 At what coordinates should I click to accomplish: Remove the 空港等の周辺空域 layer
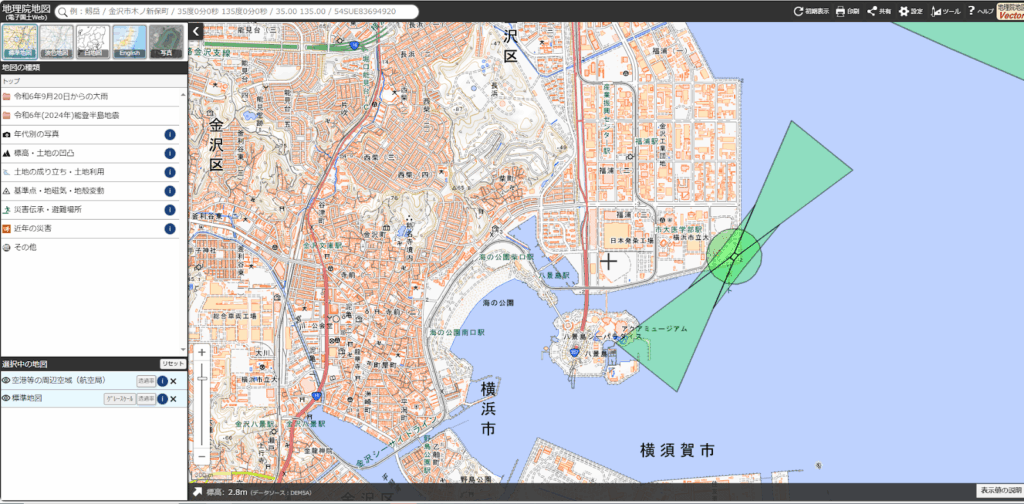click(174, 381)
